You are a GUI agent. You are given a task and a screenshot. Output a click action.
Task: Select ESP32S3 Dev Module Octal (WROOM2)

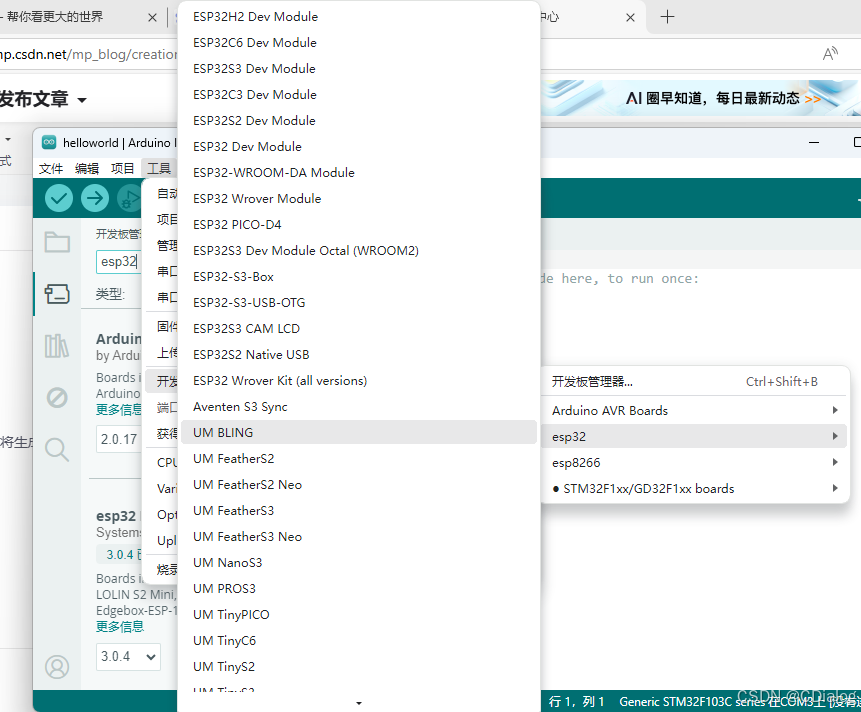pyautogui.click(x=359, y=250)
